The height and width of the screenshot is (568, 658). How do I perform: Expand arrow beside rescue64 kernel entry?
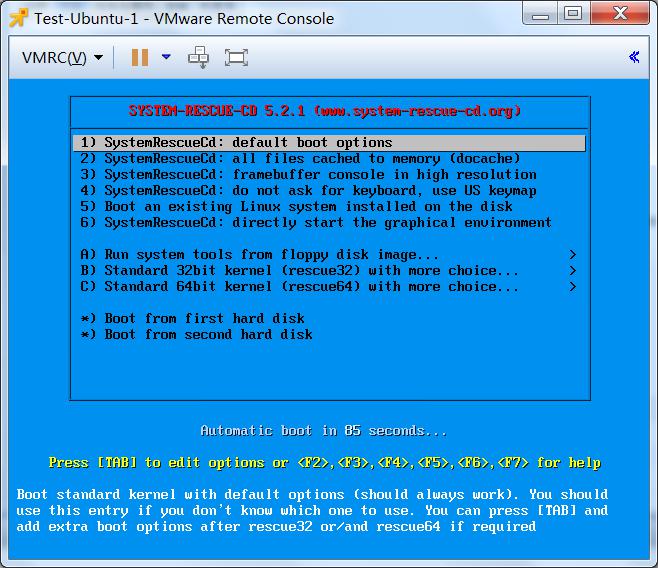[x=572, y=287]
